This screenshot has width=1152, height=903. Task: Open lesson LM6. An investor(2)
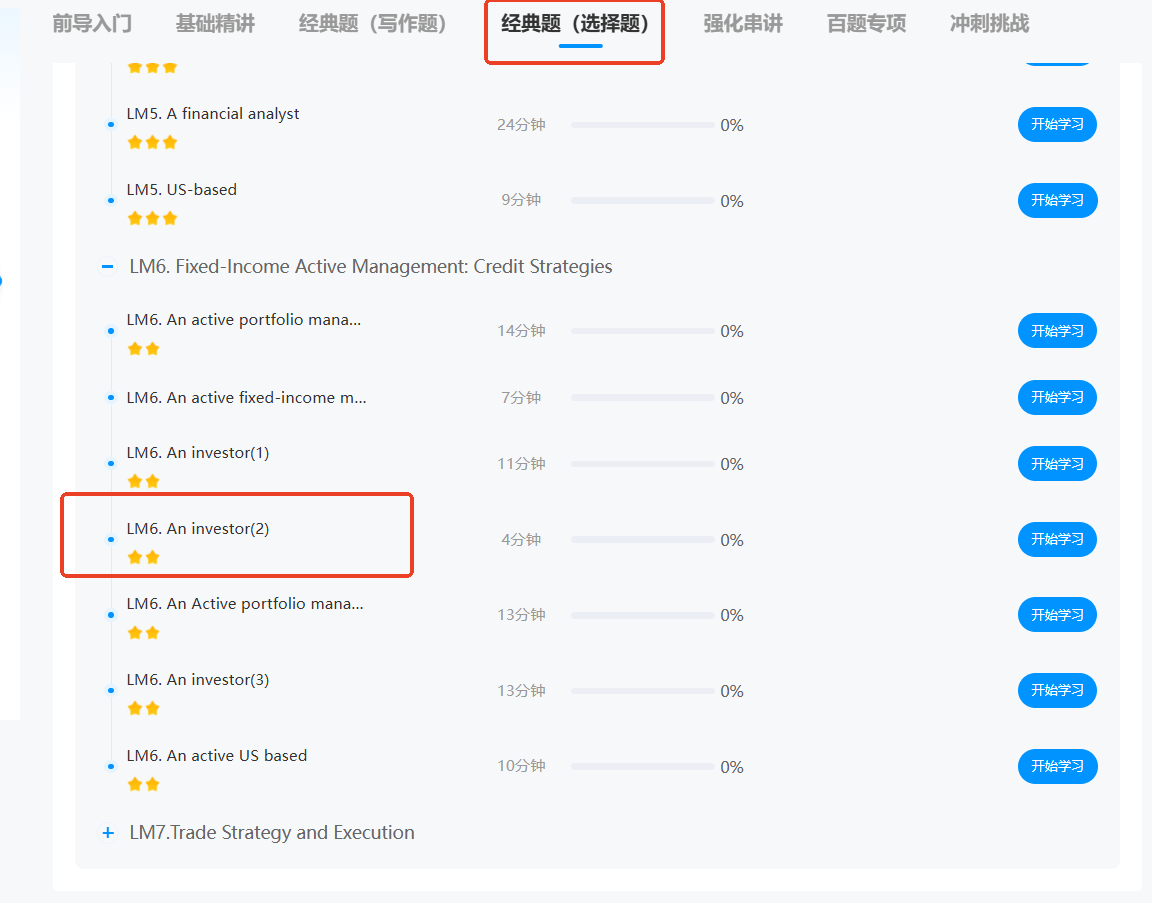coord(198,528)
